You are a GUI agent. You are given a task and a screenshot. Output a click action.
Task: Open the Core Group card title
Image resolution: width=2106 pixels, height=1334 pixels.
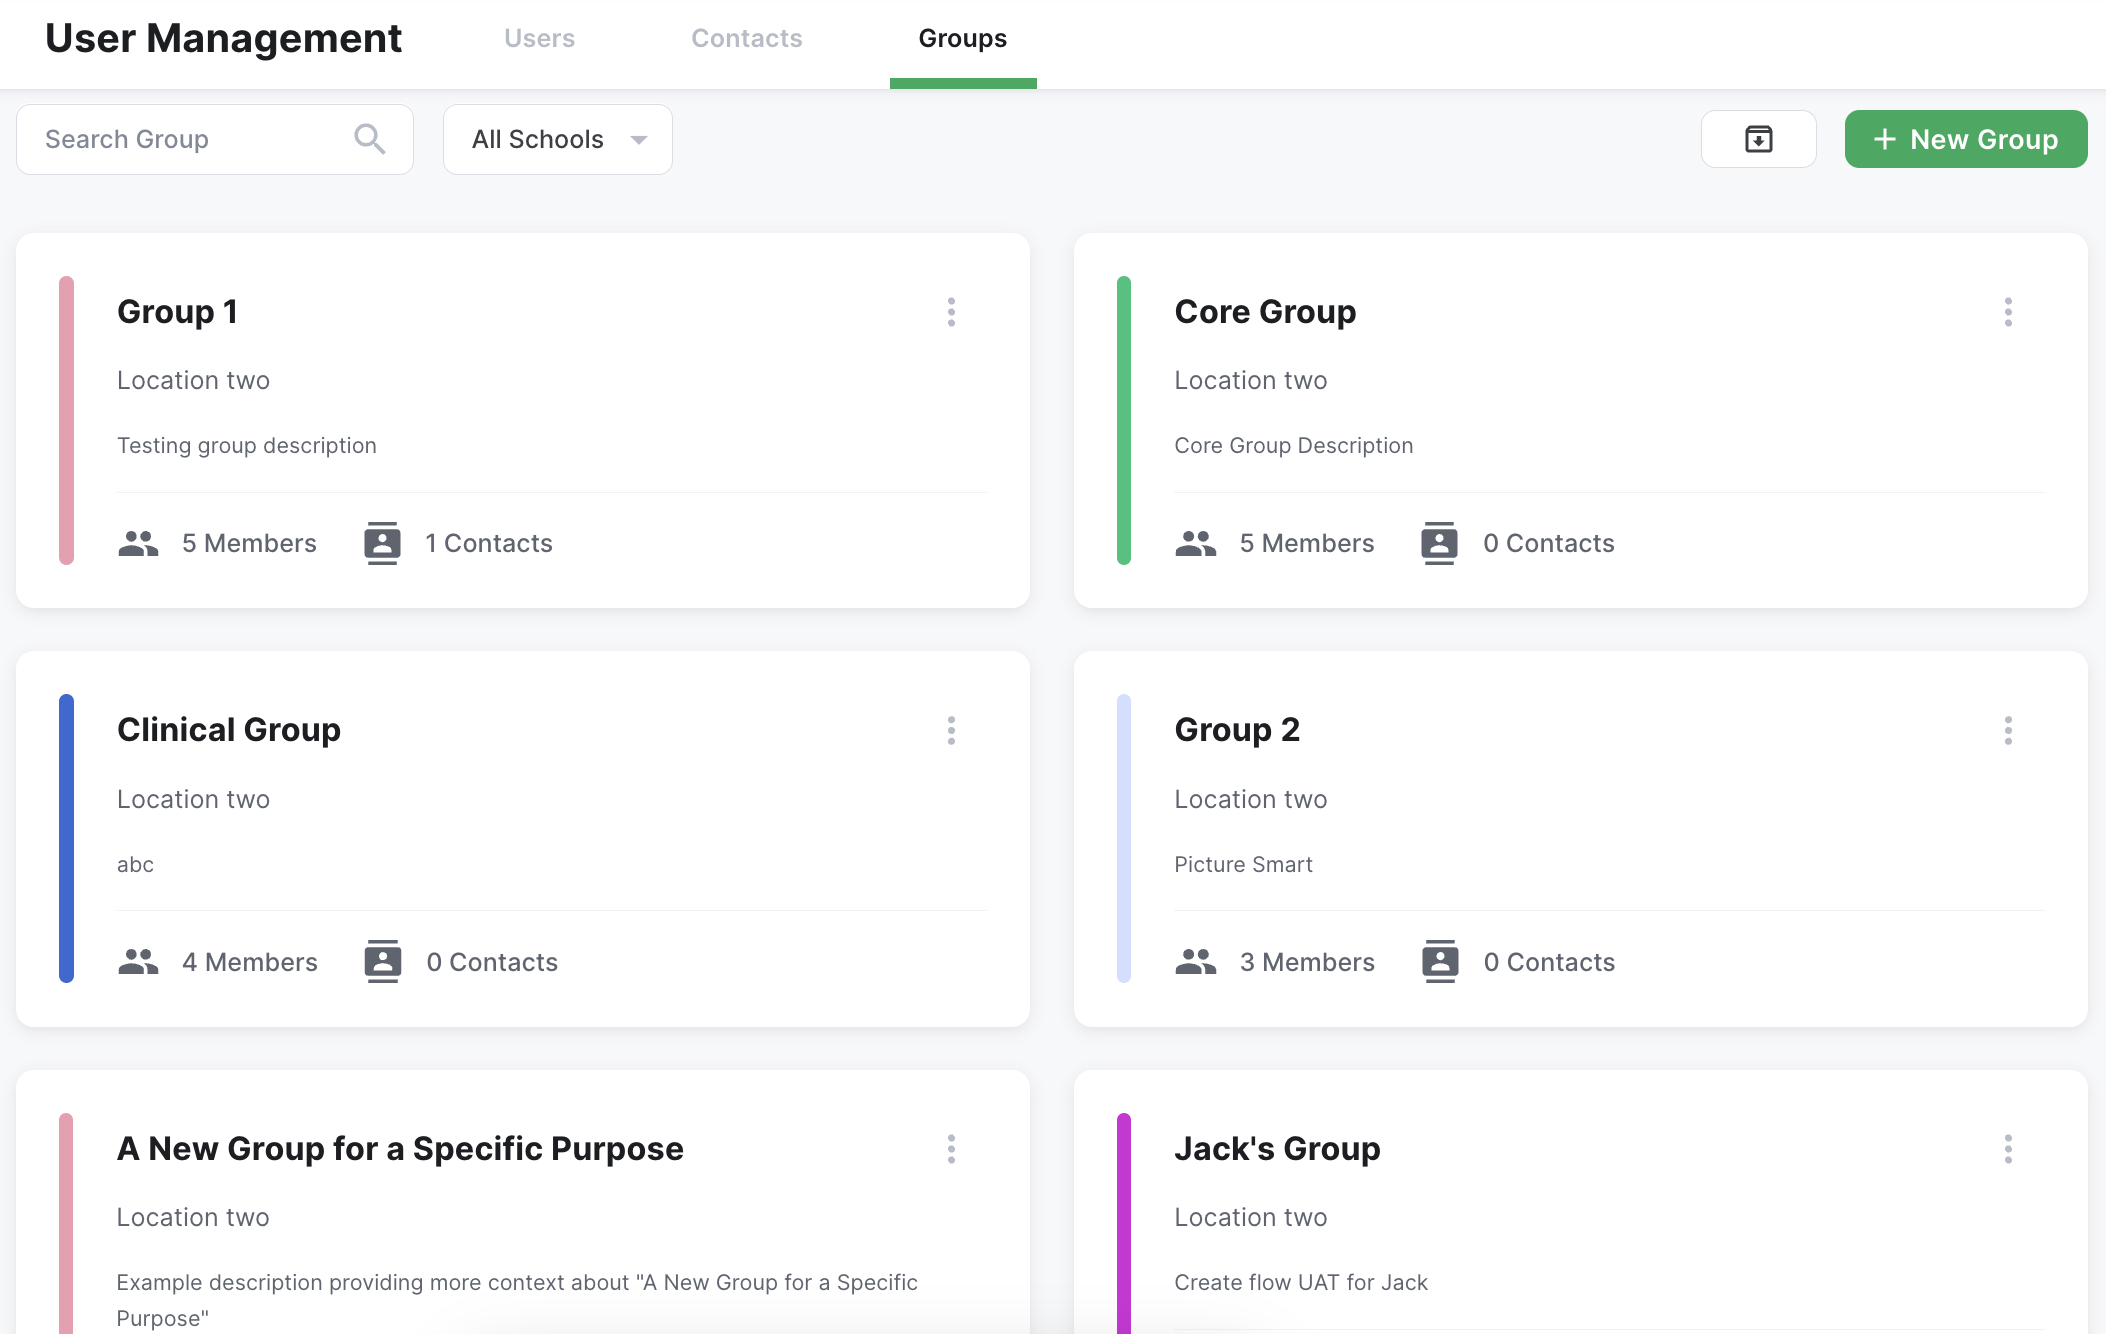click(1265, 312)
